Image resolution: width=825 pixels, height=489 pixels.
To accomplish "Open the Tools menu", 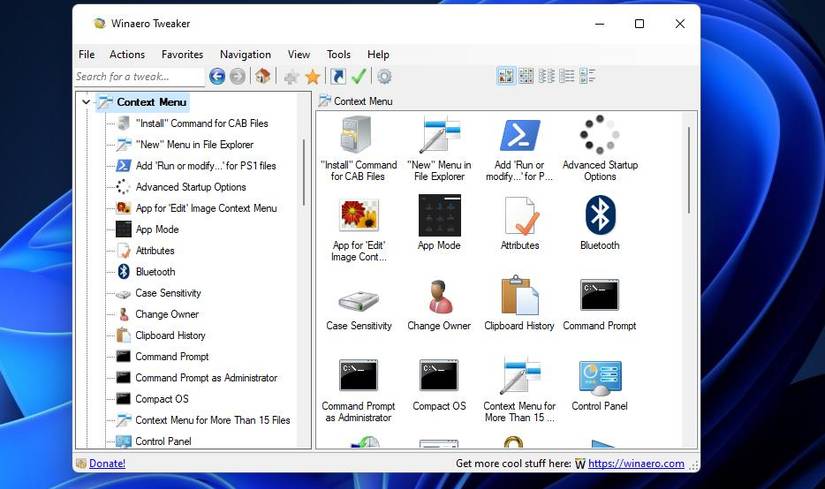I will tap(338, 54).
